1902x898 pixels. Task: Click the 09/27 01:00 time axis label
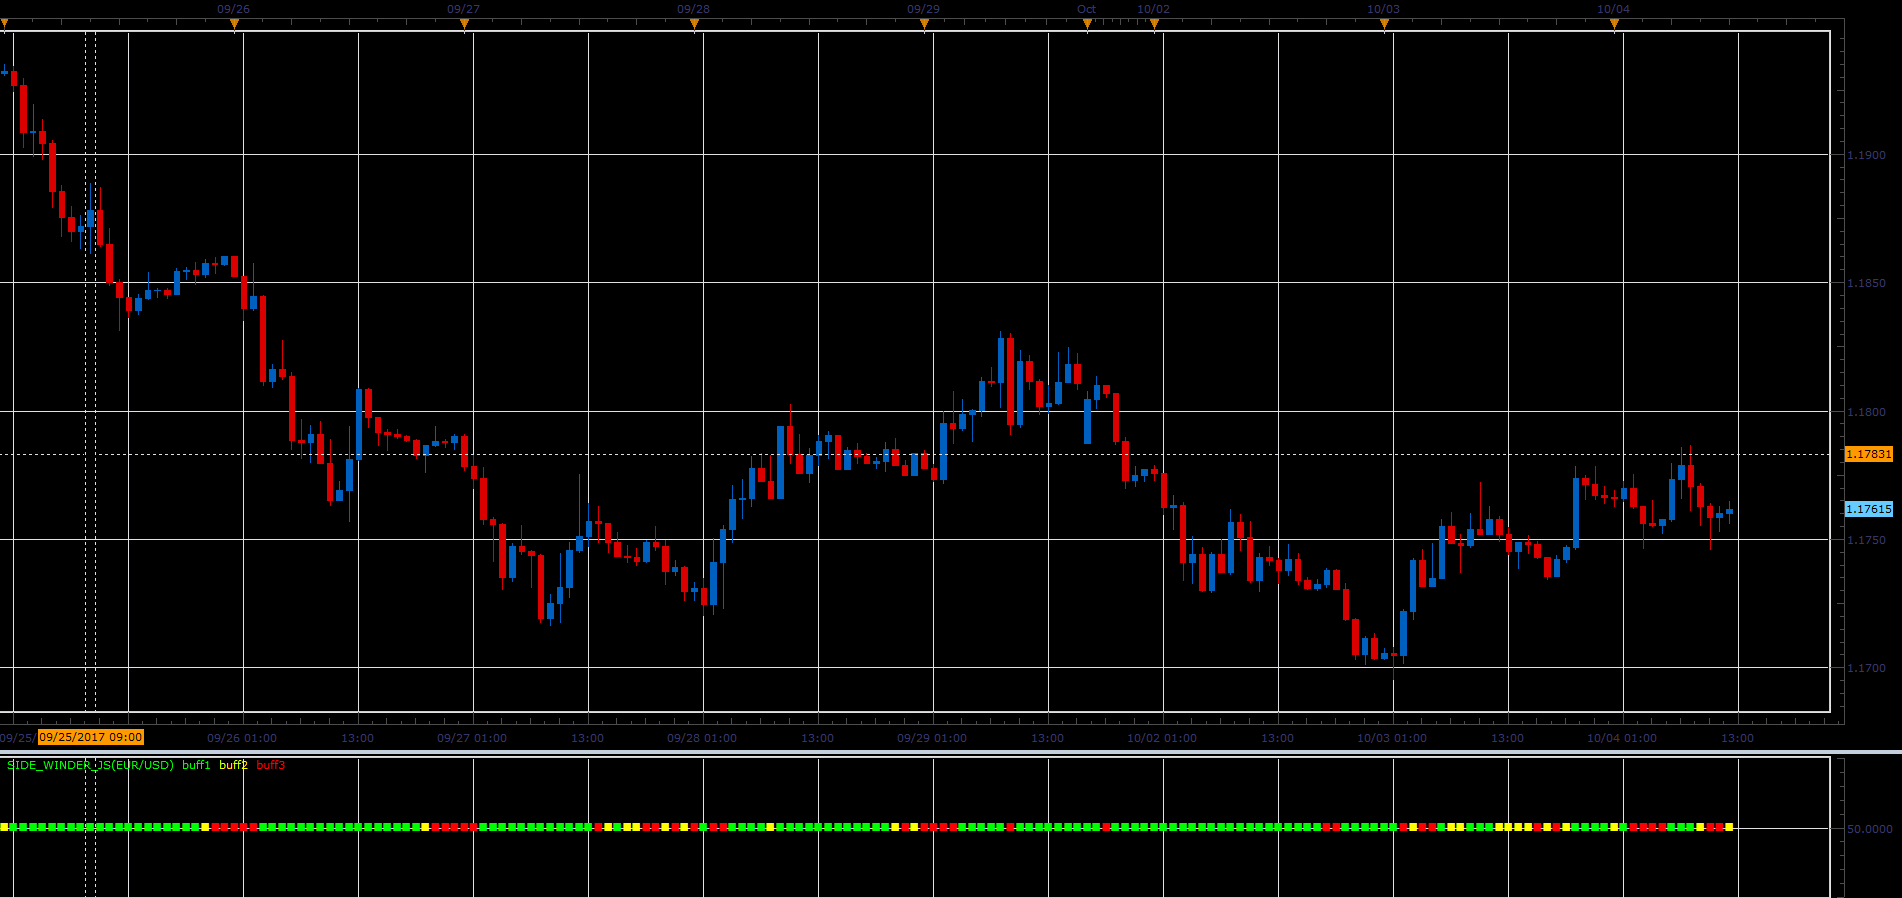pyautogui.click(x=472, y=738)
